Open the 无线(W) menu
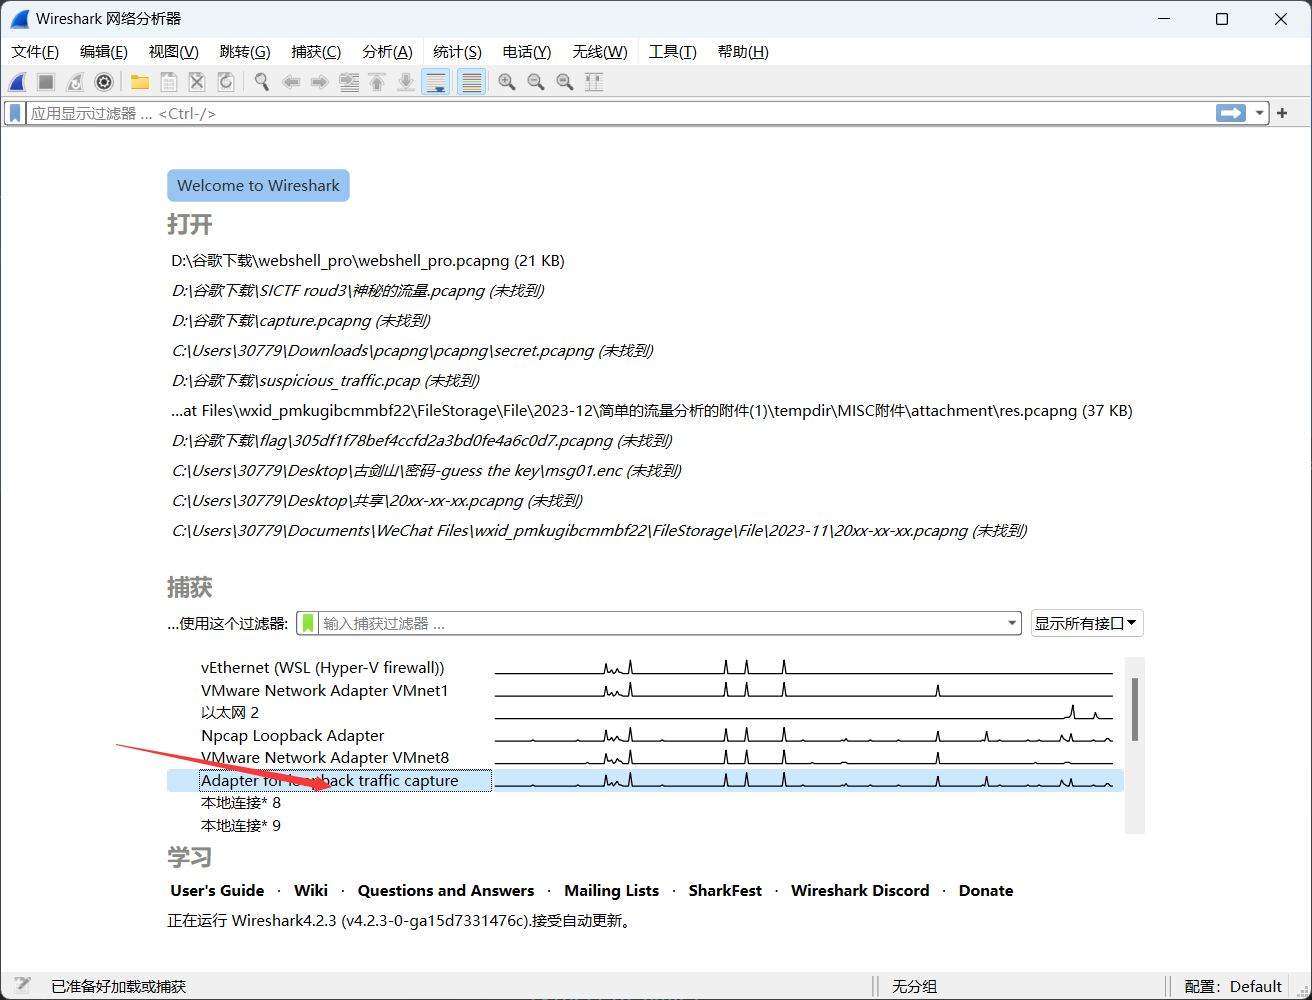This screenshot has height=1000, width=1312. [x=600, y=52]
